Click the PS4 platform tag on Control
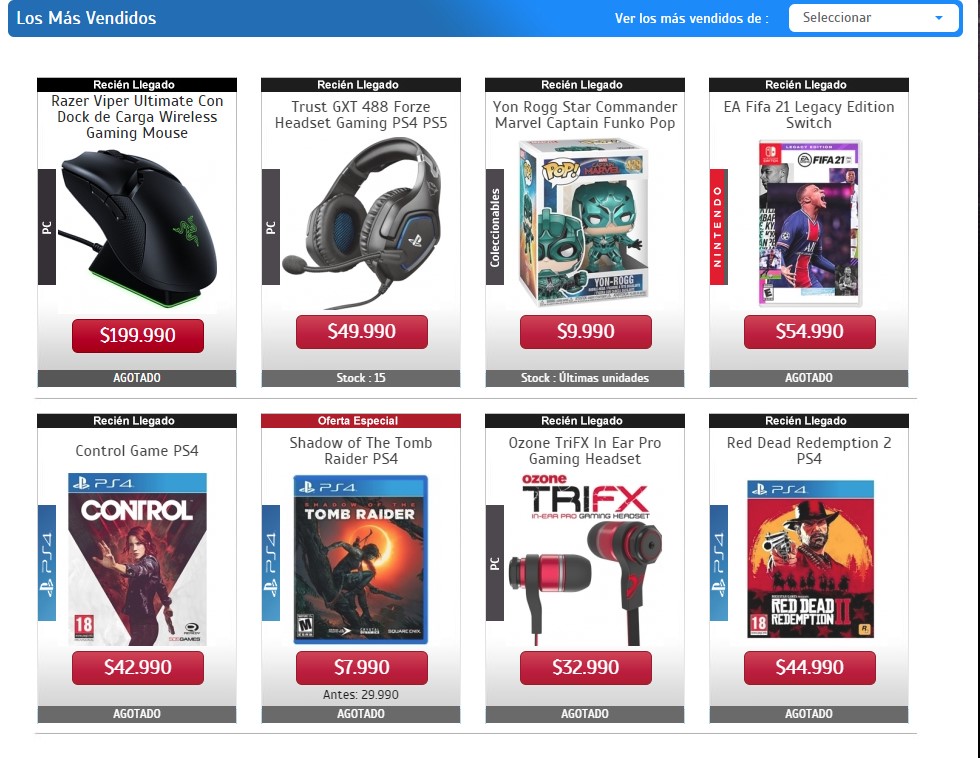Screen dimensions: 980x758 click(47, 562)
